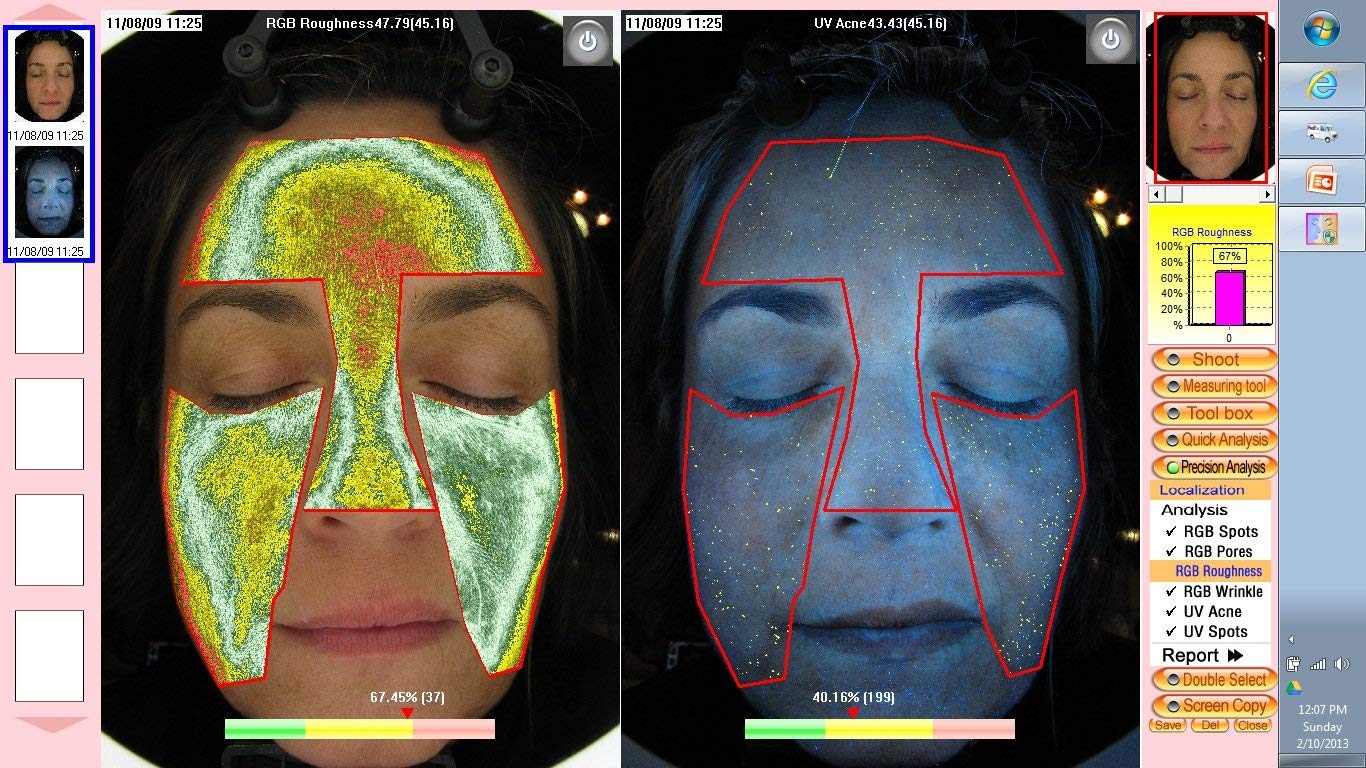Enable Double Select mode
This screenshot has height=768, width=1366.
(x=1215, y=680)
